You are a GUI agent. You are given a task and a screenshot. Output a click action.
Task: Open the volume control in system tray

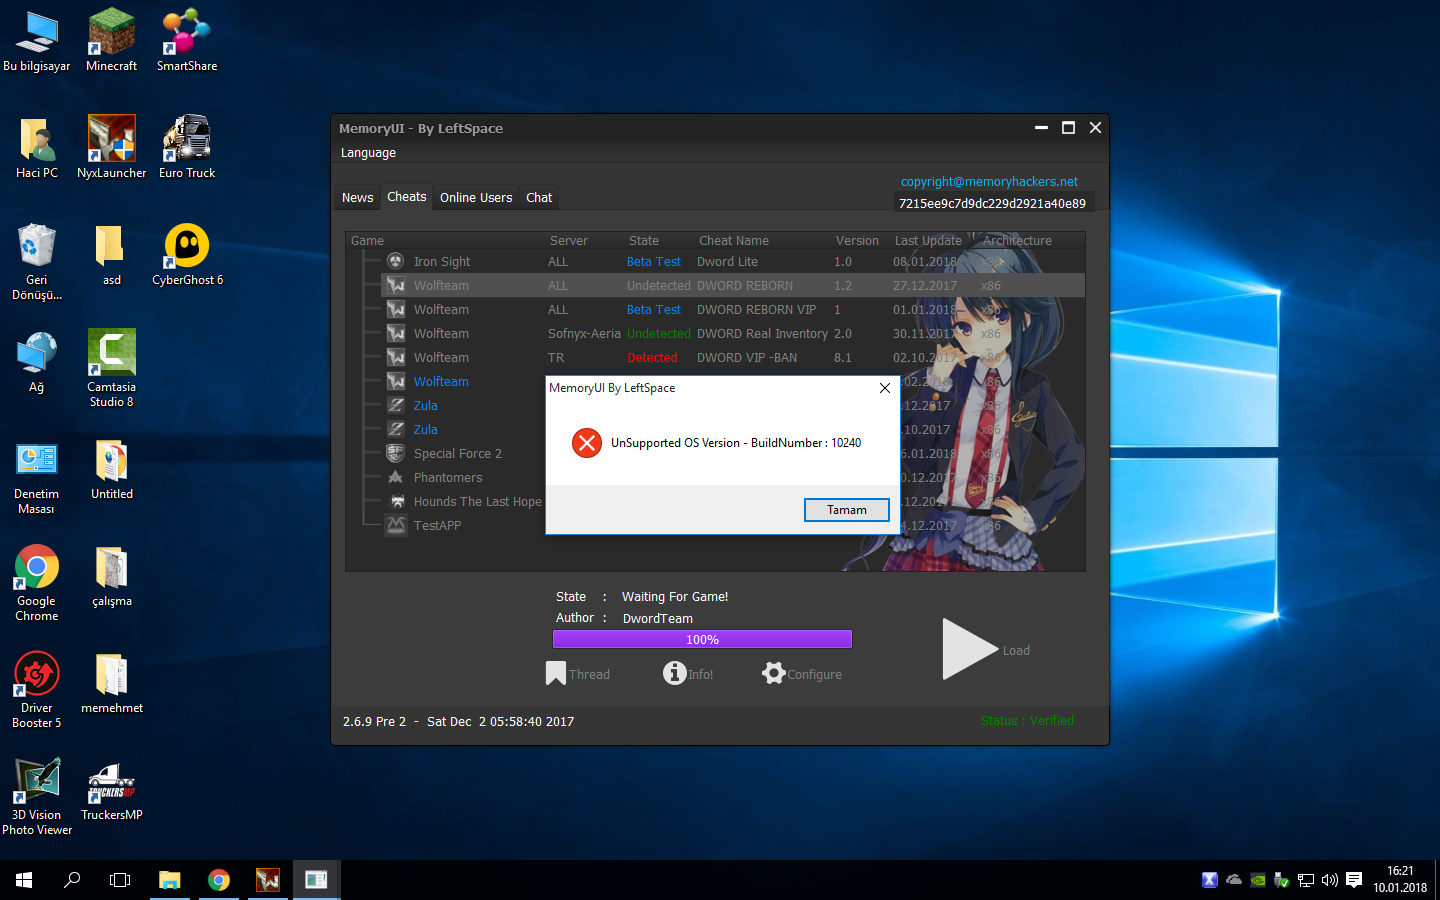click(1330, 880)
